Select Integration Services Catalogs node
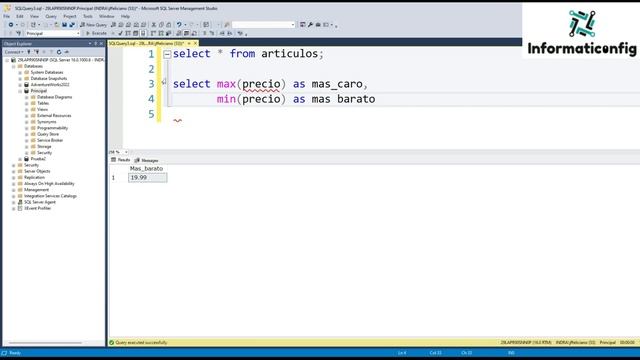The image size is (640, 360). [x=50, y=196]
